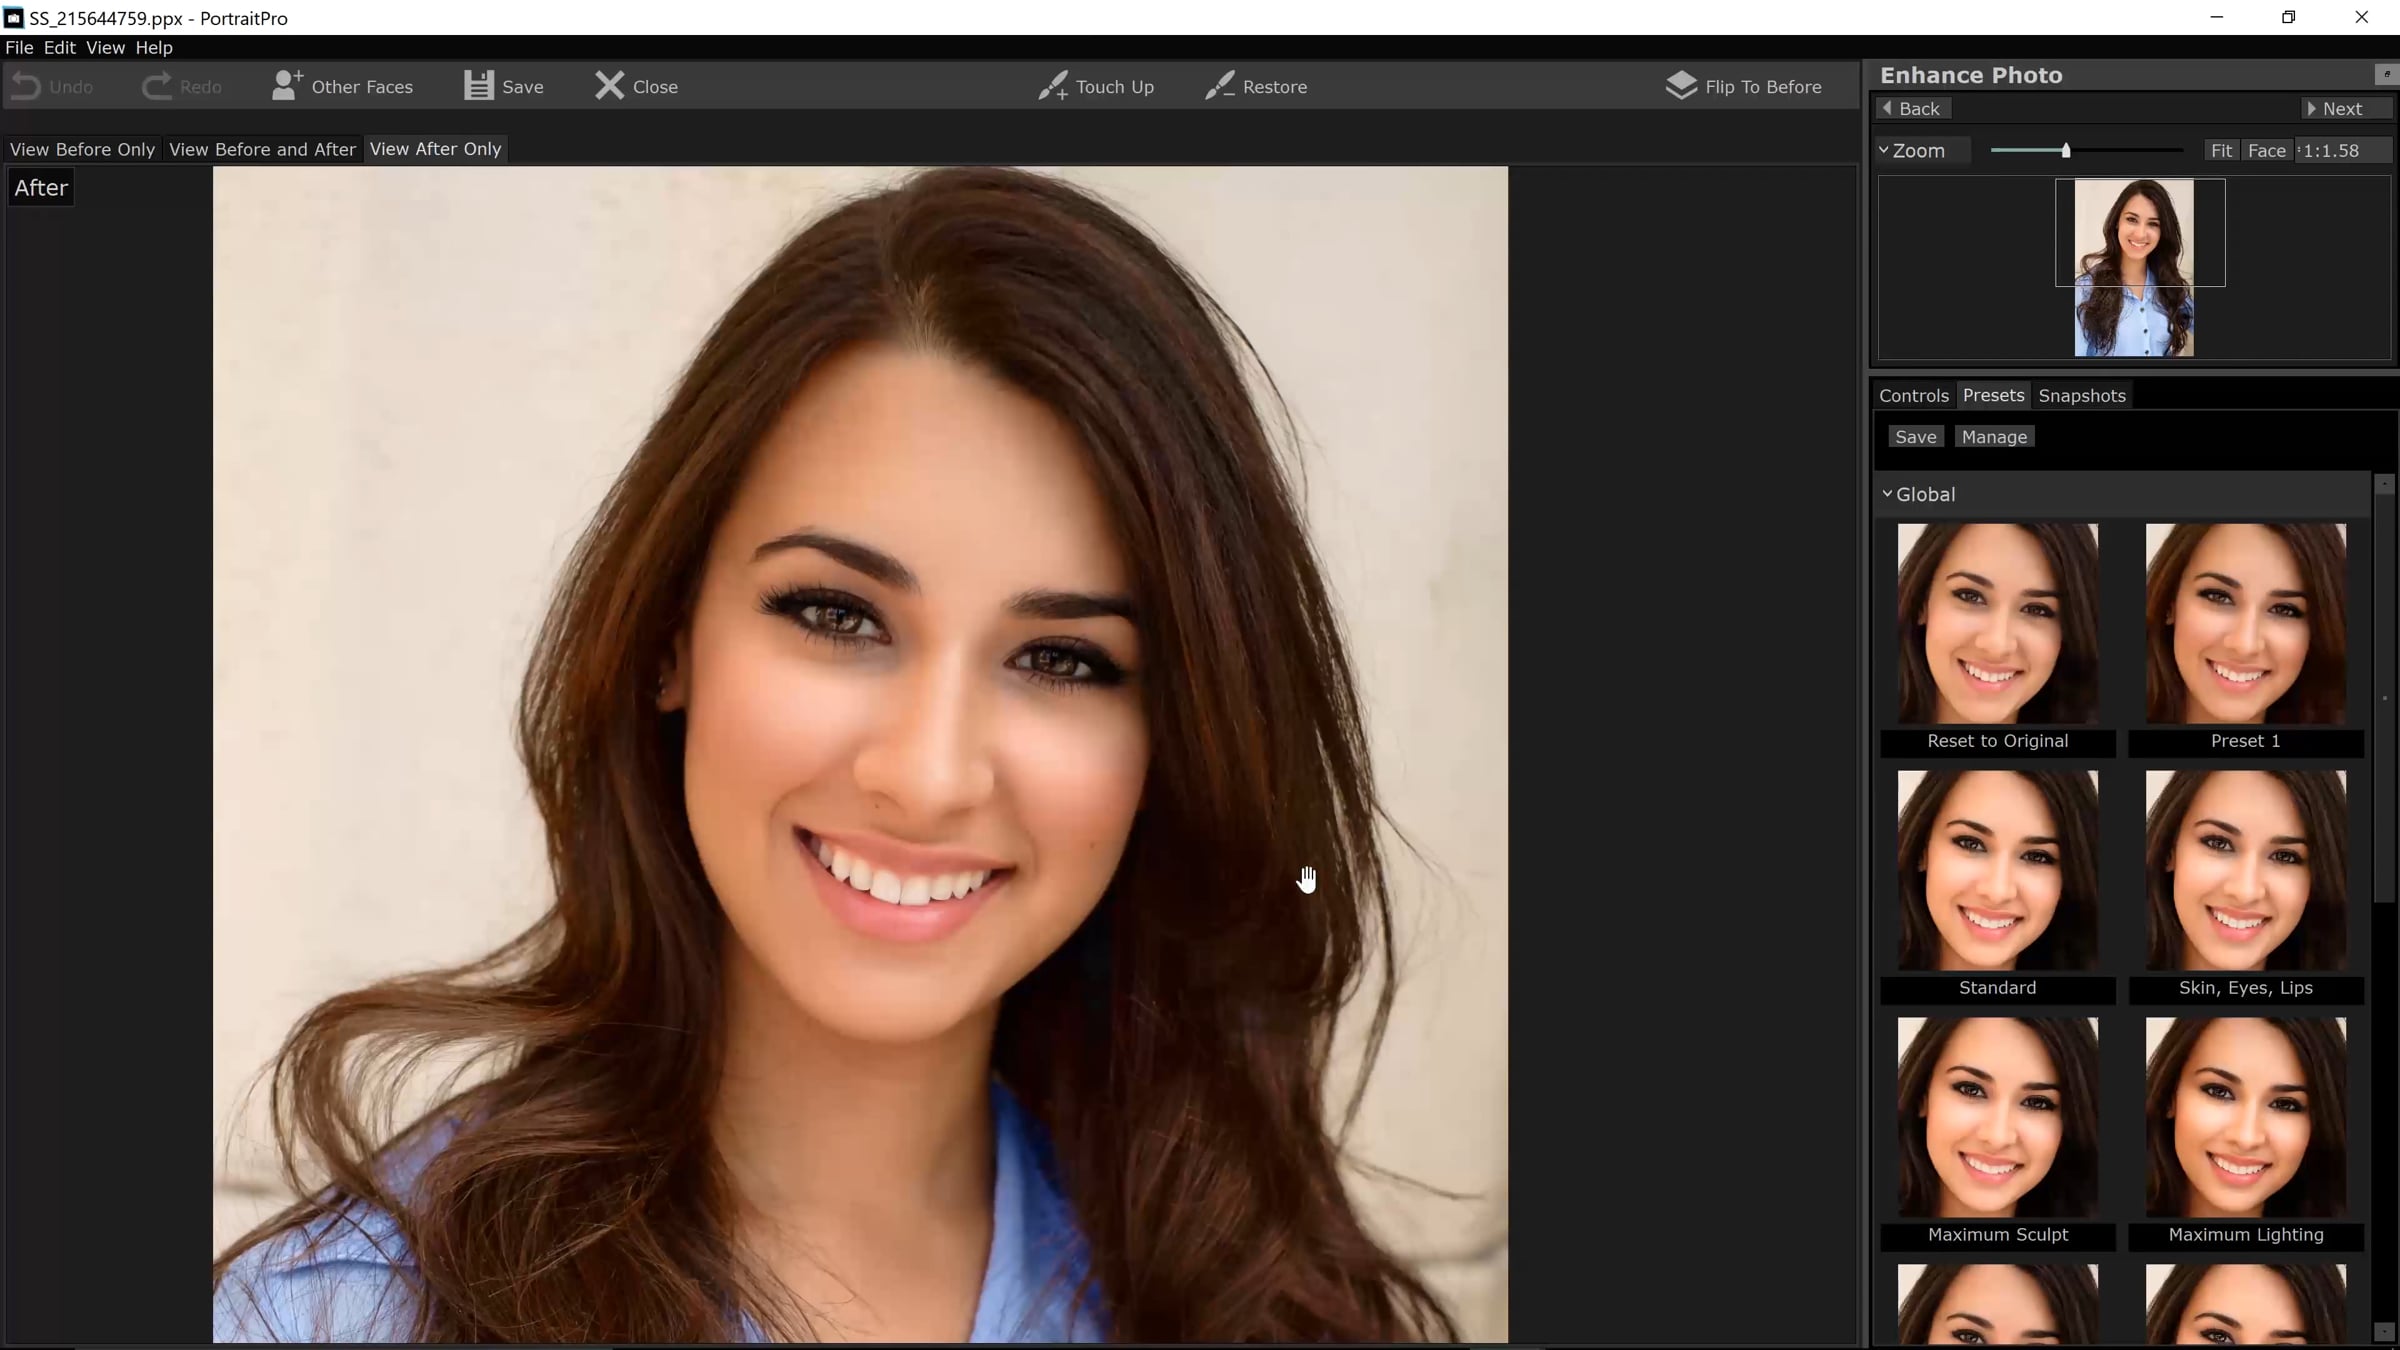
Task: Click the Manage presets button
Action: pyautogui.click(x=1993, y=437)
